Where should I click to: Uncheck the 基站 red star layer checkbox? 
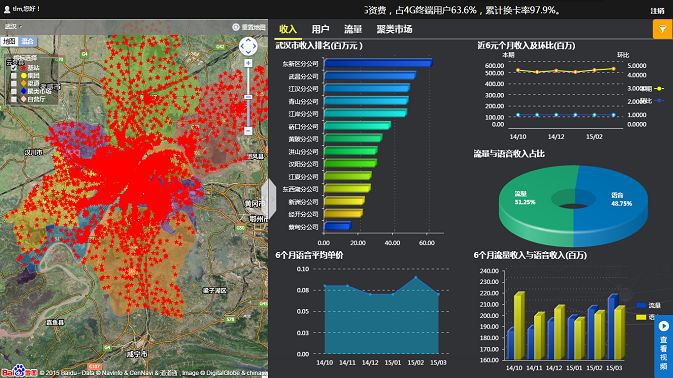[x=14, y=68]
